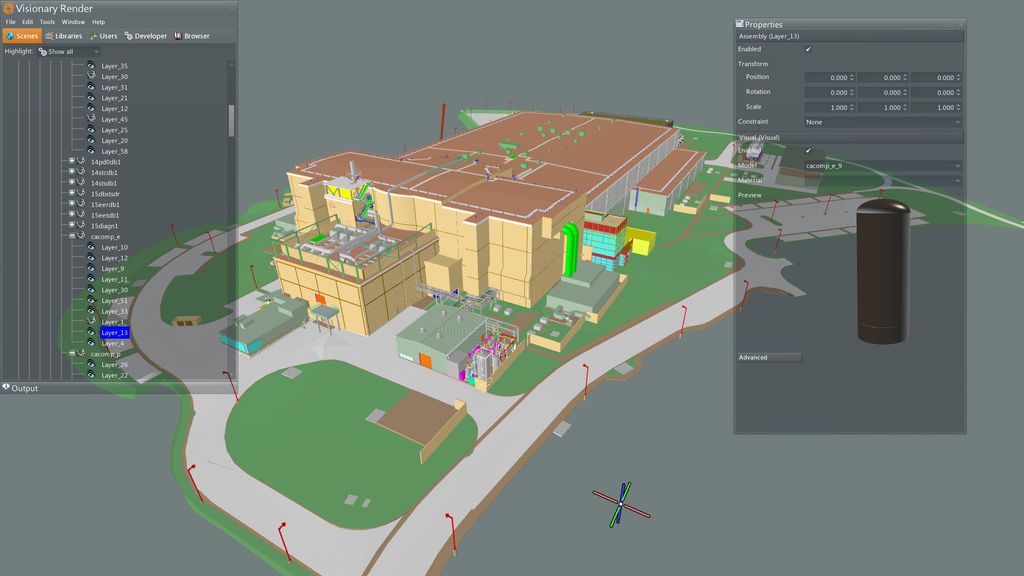Open the Material dropdown
This screenshot has width=1024, height=576.
click(883, 181)
